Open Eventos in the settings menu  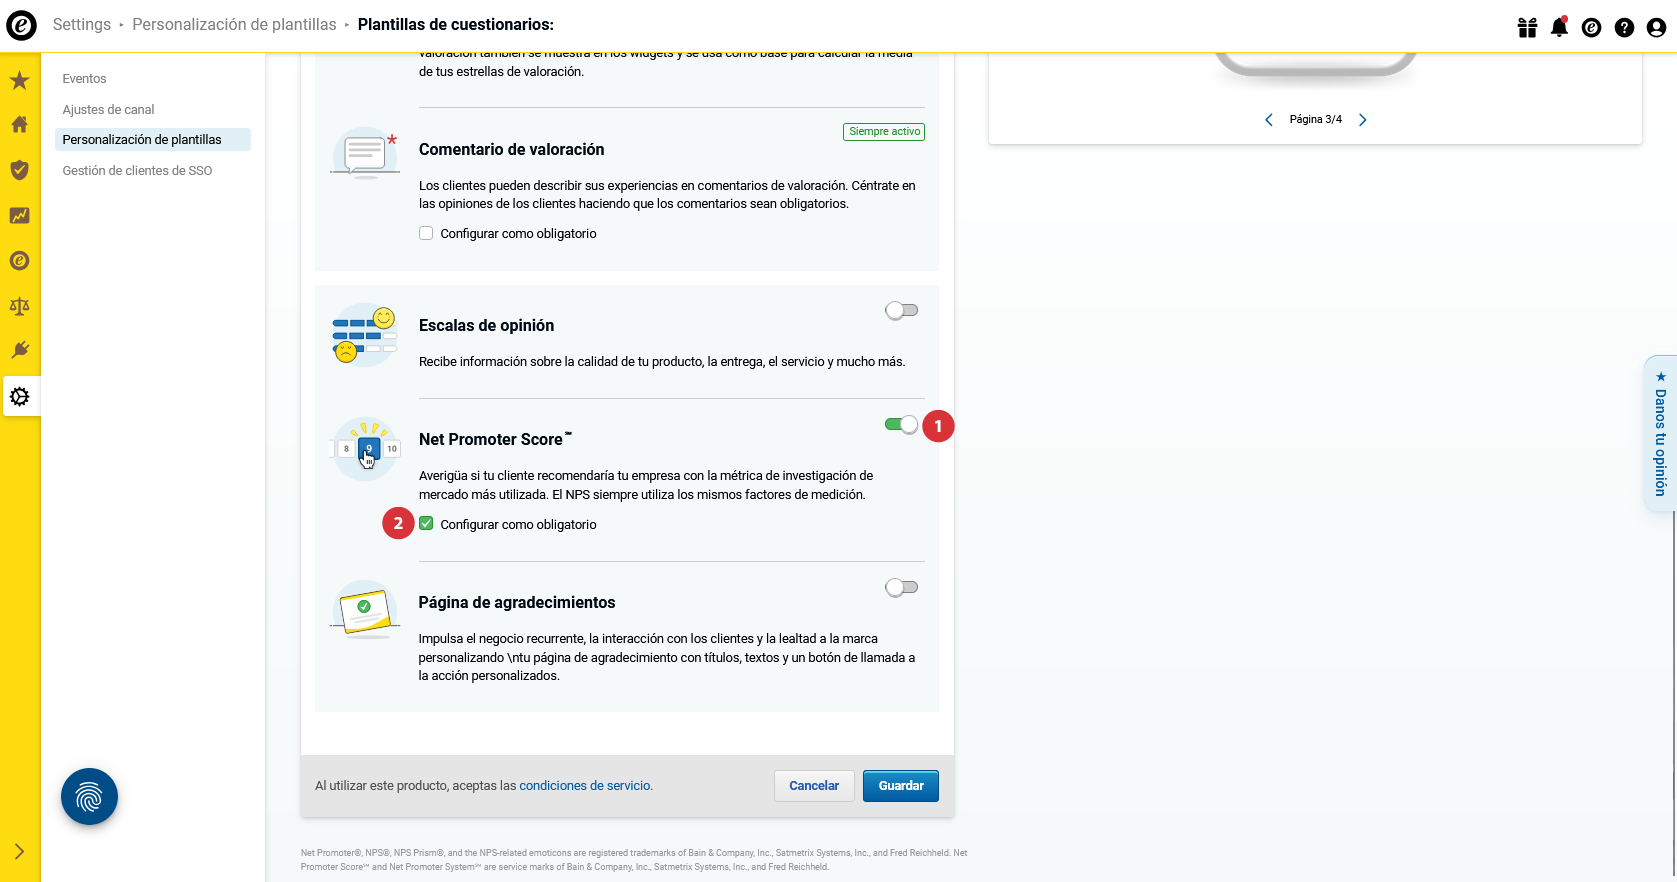tap(84, 79)
